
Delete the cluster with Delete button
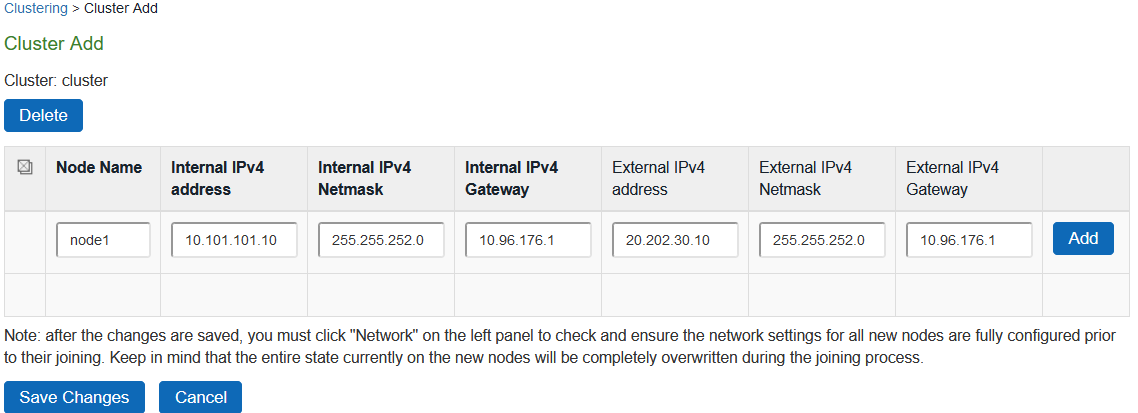click(x=44, y=115)
